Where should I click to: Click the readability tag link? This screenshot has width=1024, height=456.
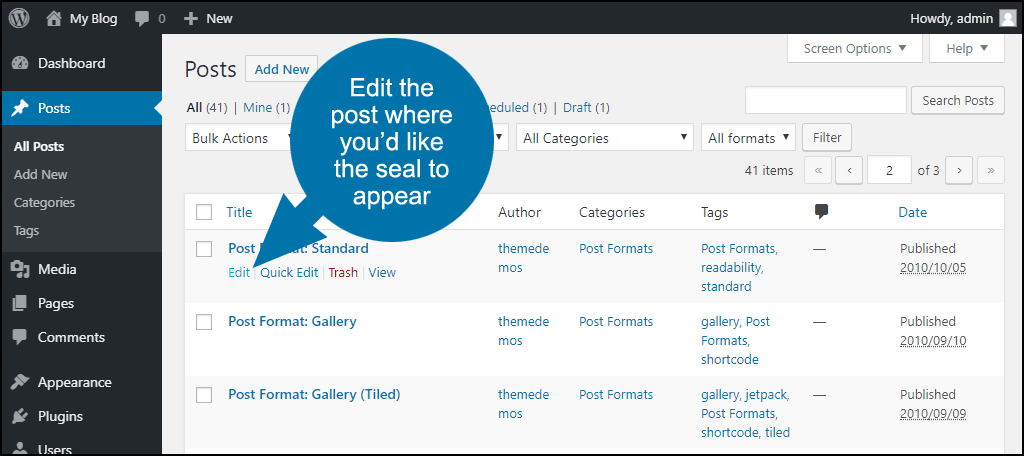(x=731, y=268)
